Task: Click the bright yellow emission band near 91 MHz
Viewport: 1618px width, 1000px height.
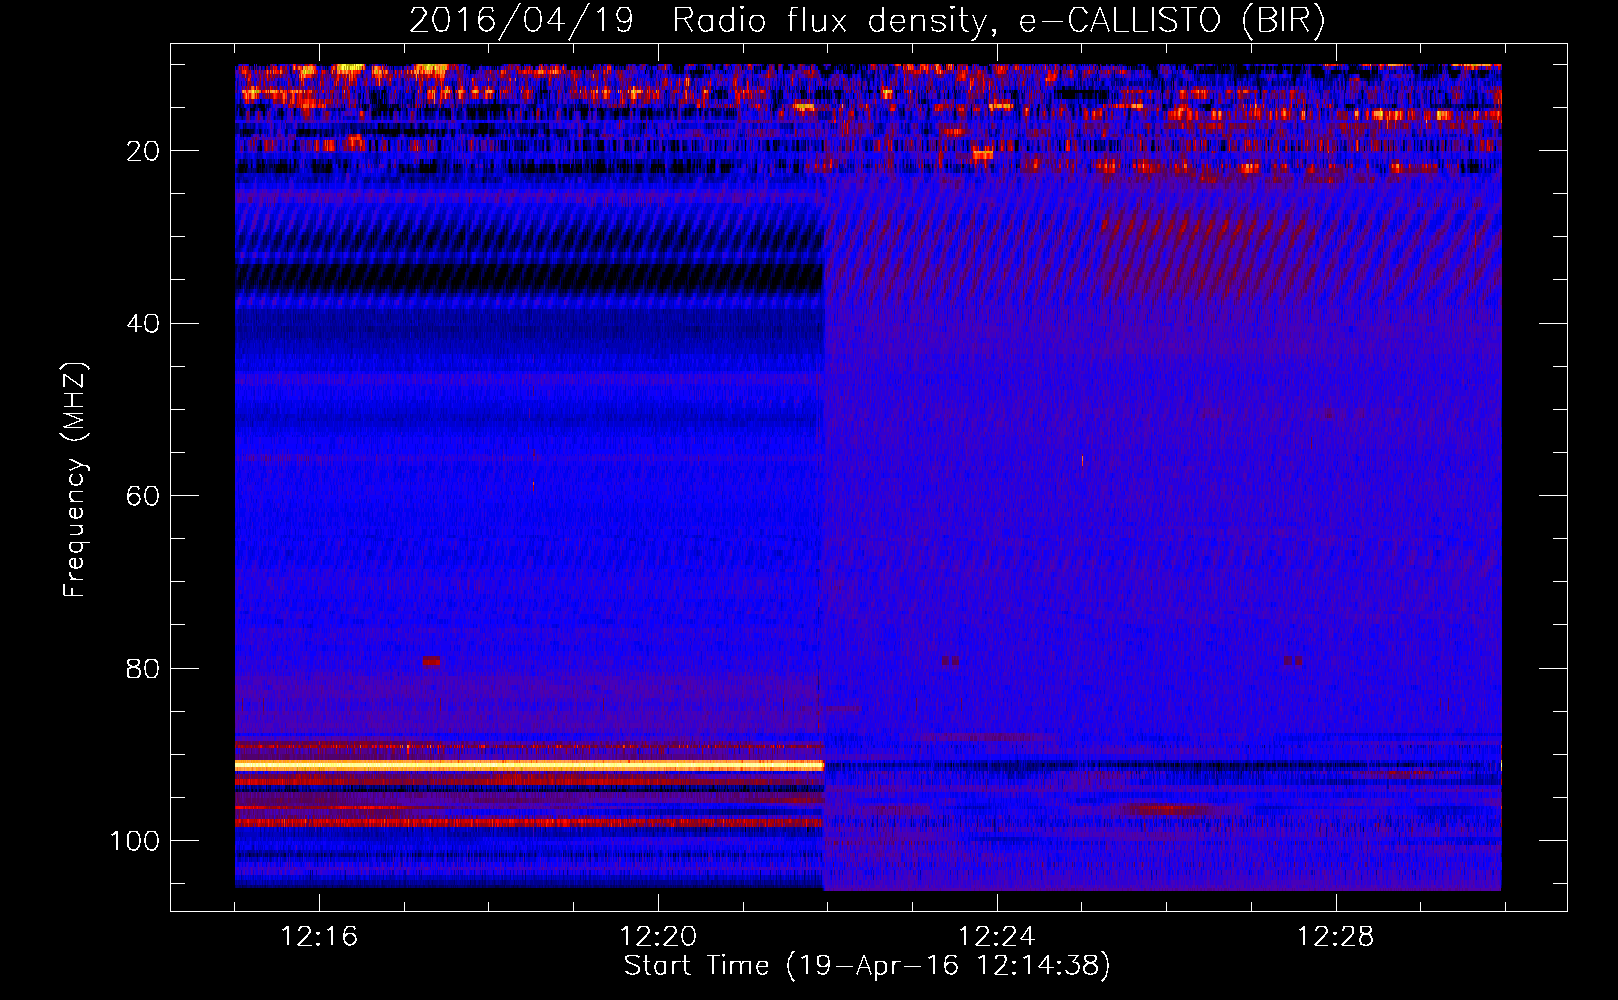Action: (x=529, y=765)
